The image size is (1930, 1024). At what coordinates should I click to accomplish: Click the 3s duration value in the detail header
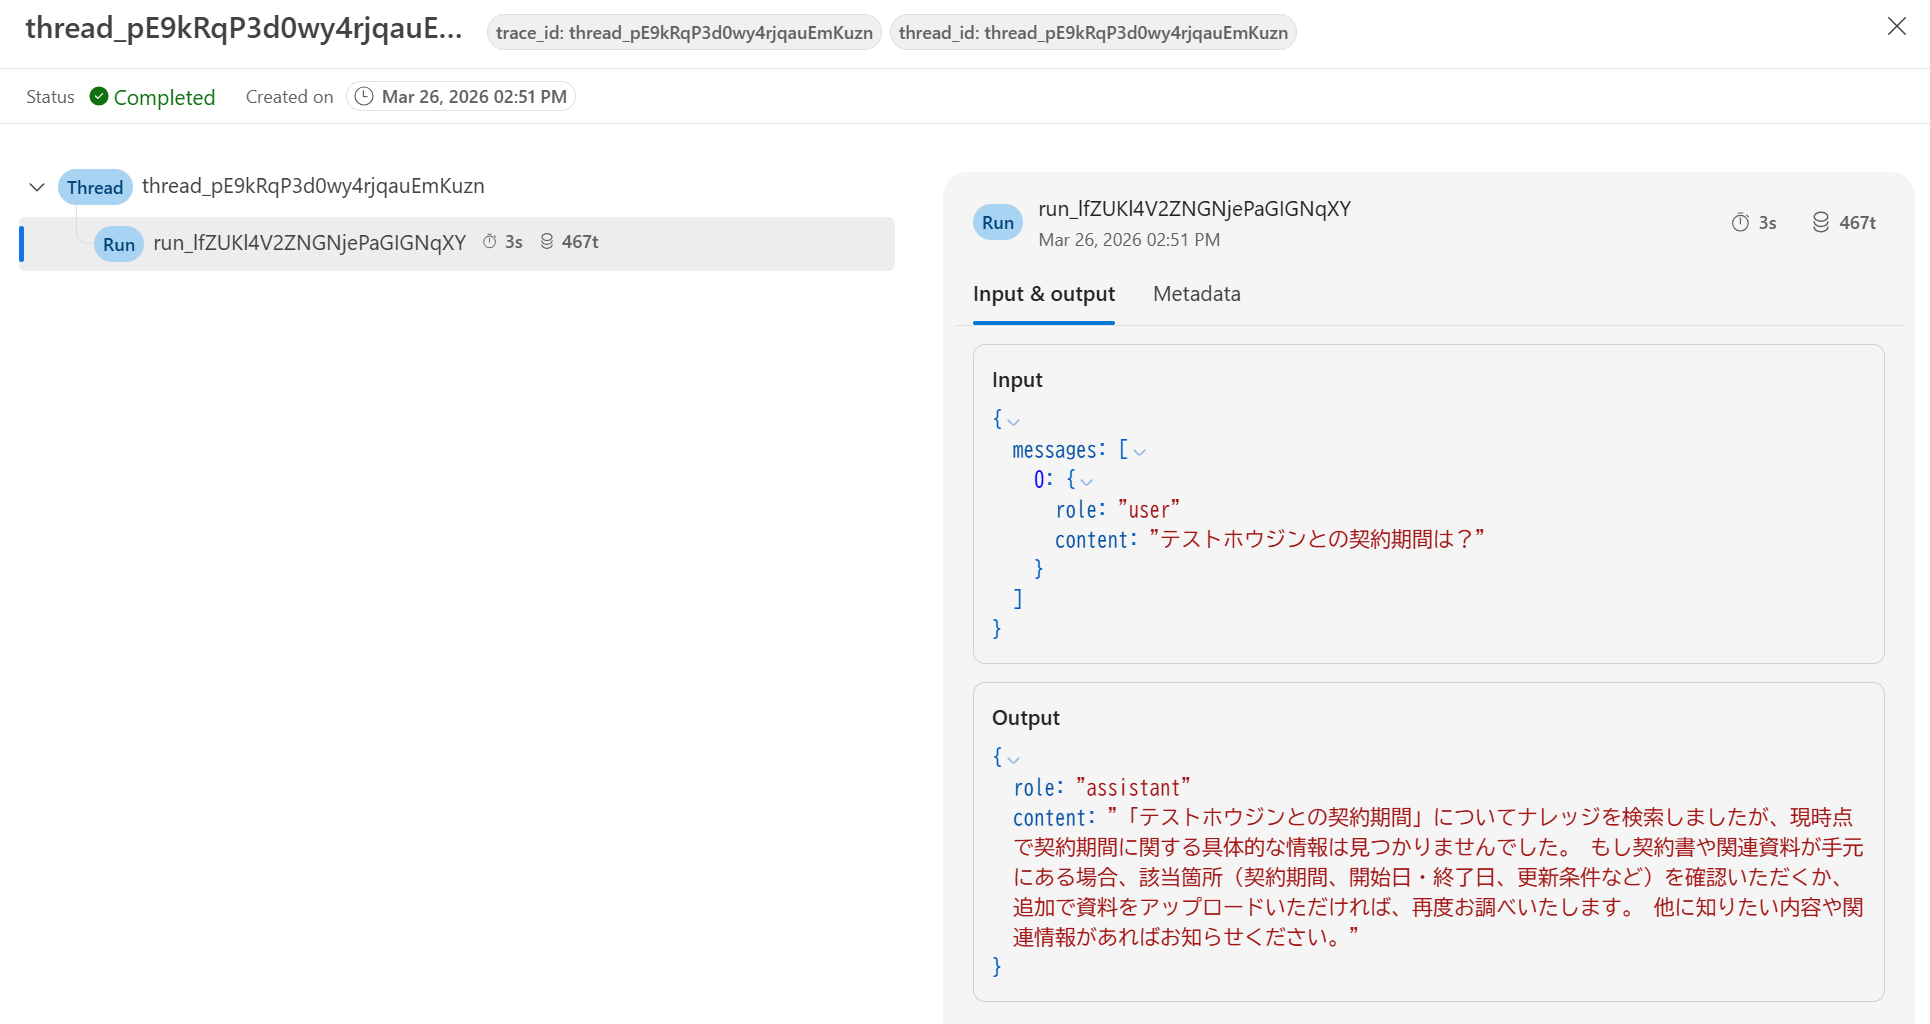pos(1767,223)
